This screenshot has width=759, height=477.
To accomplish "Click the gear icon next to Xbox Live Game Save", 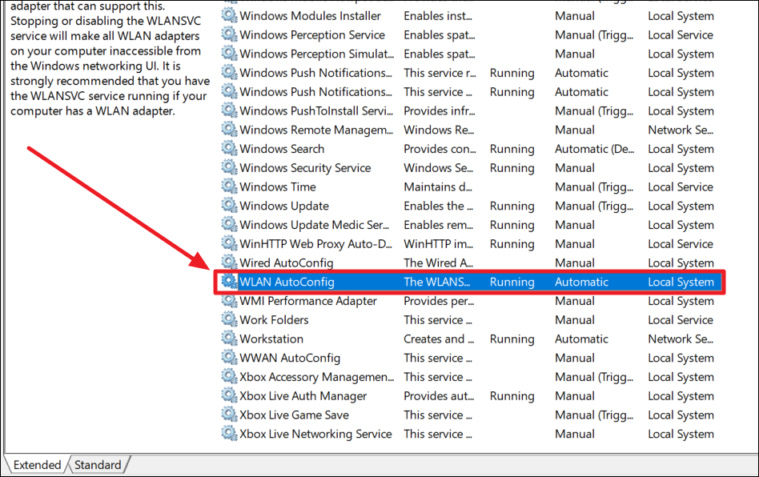I will pyautogui.click(x=229, y=415).
